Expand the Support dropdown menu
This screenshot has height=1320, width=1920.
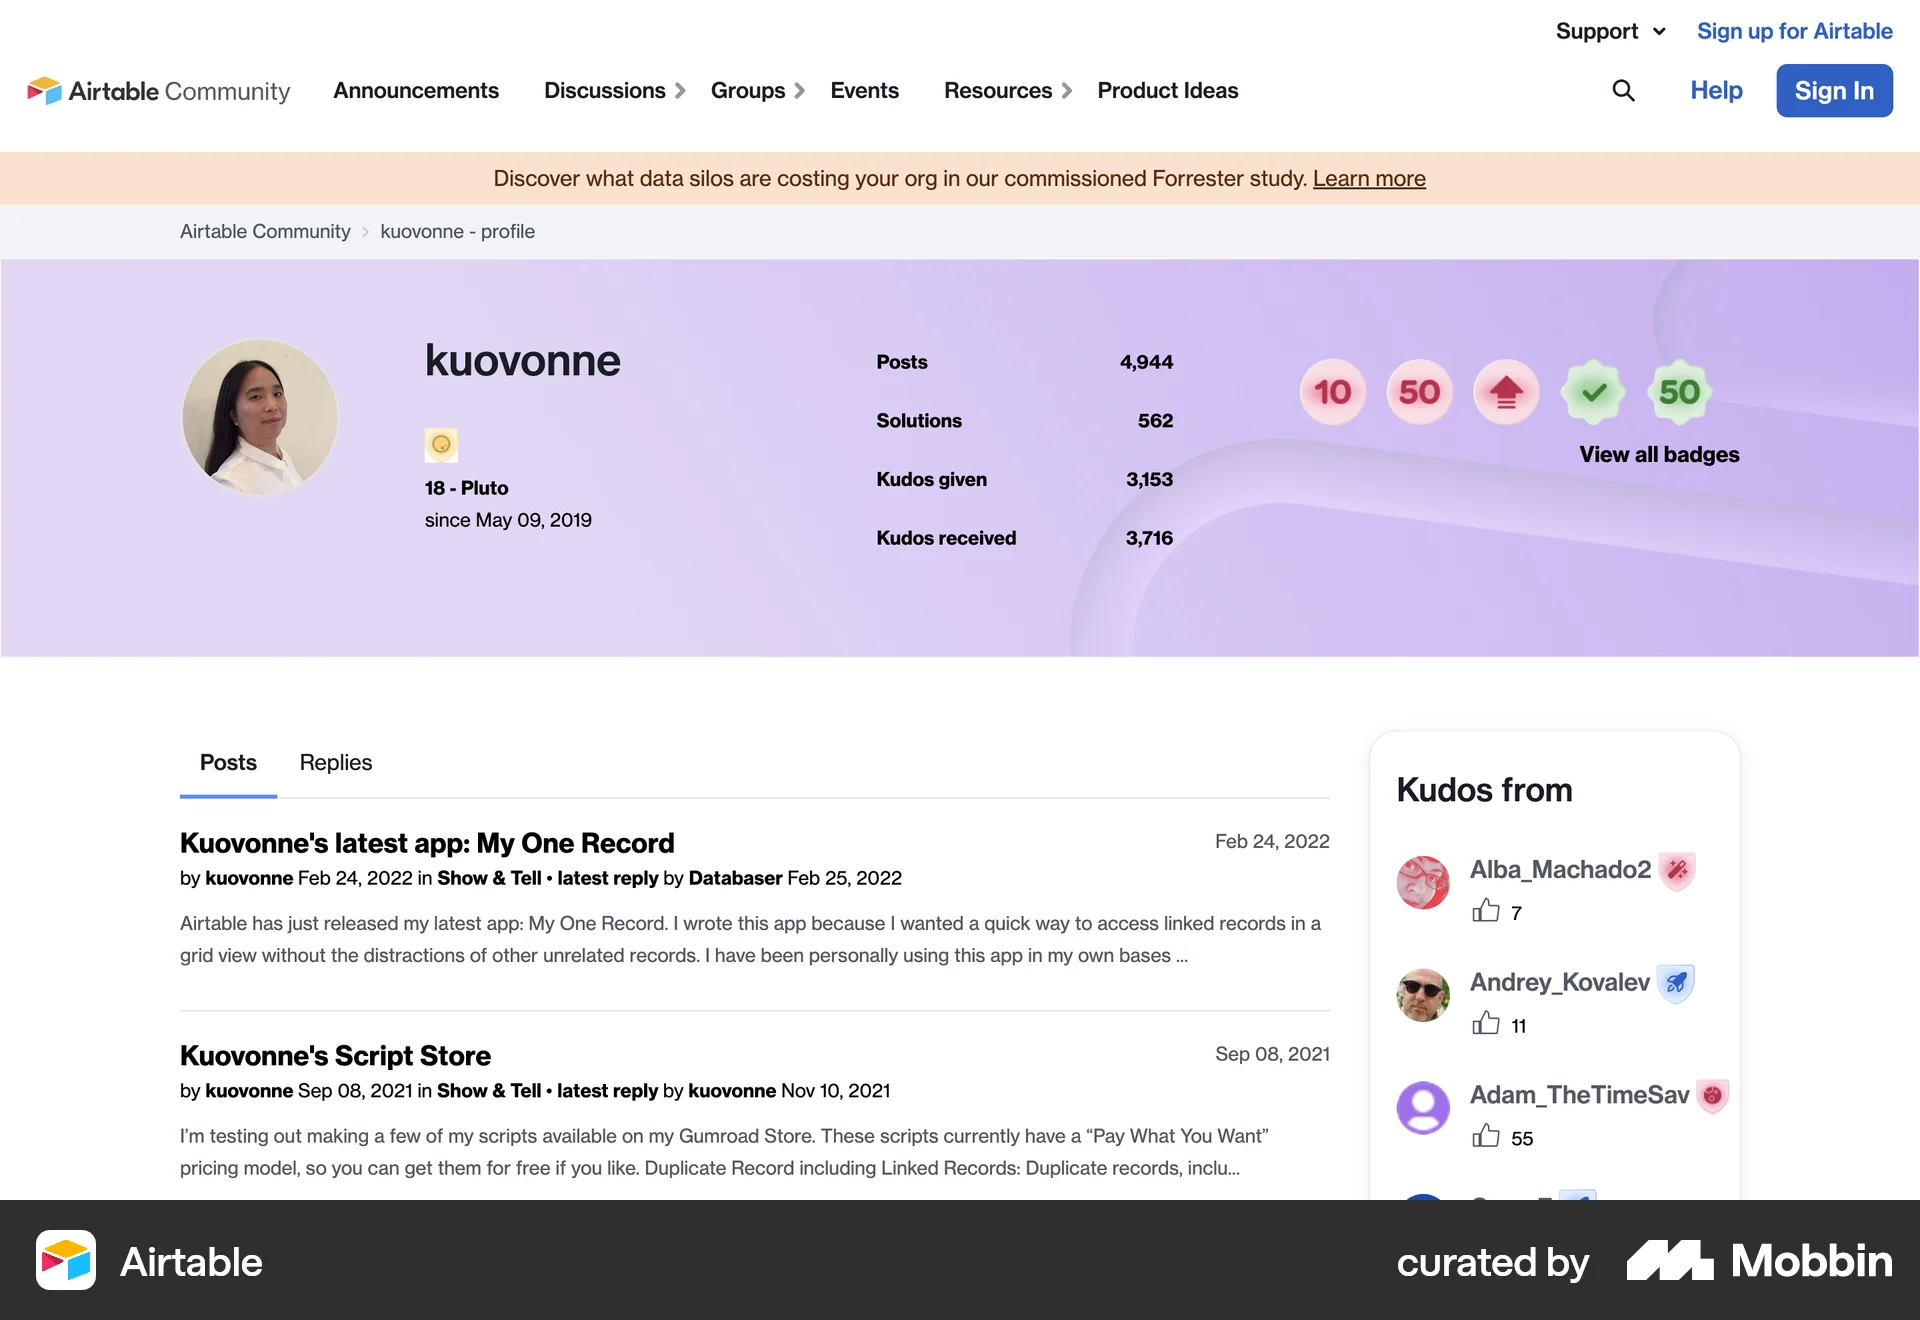pos(1610,31)
